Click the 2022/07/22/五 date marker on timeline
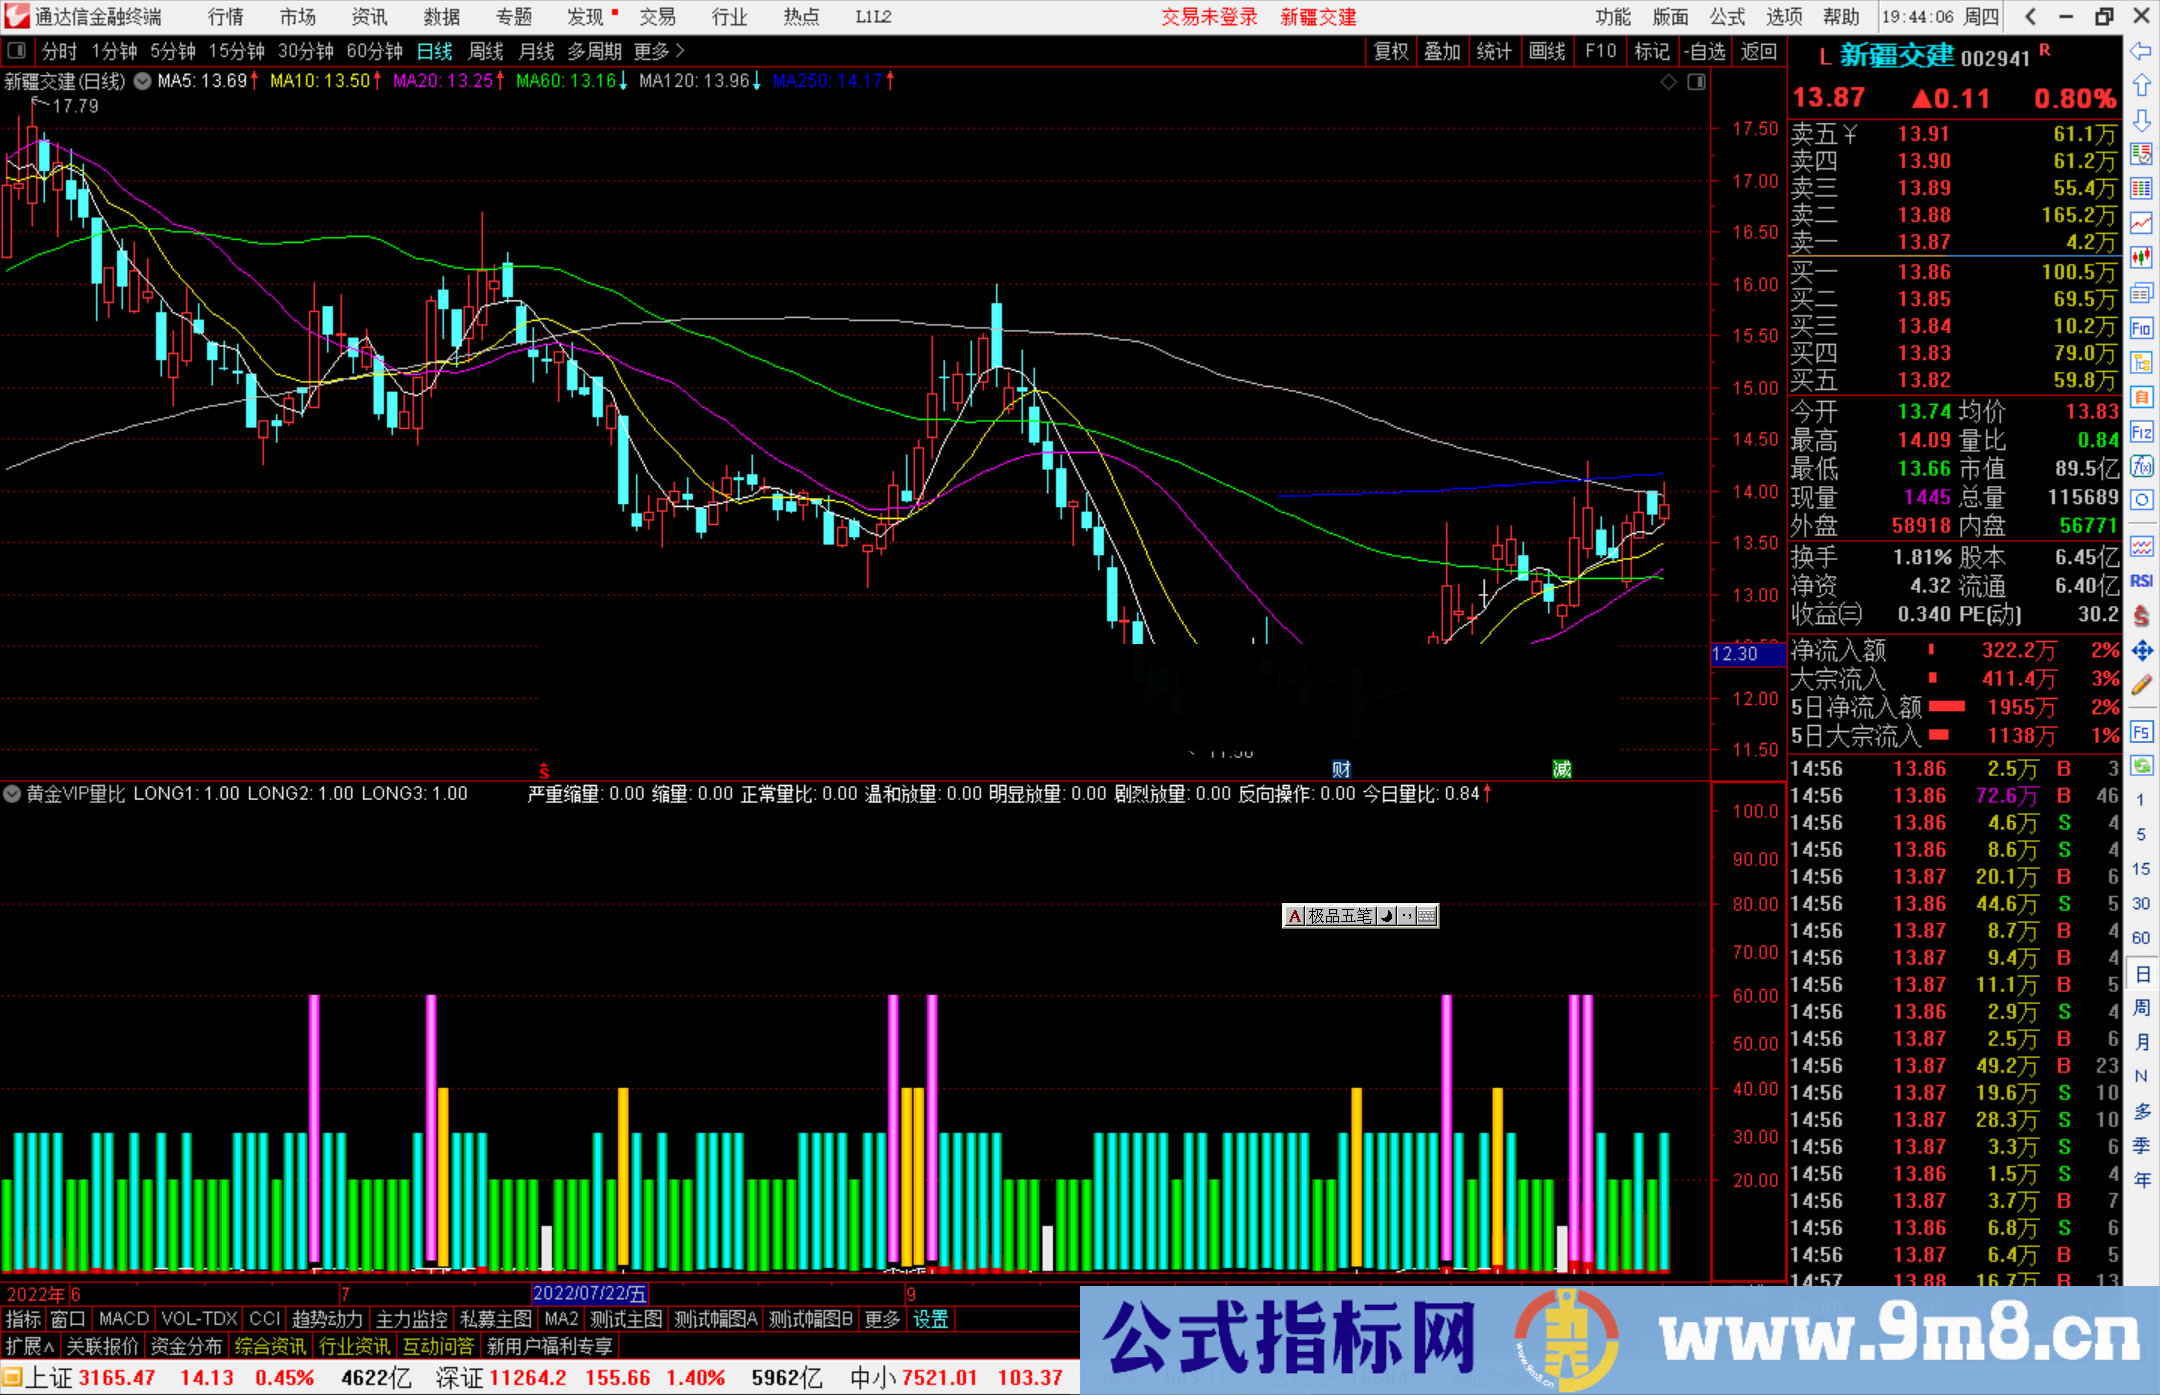The image size is (2160, 1395). pos(590,1293)
